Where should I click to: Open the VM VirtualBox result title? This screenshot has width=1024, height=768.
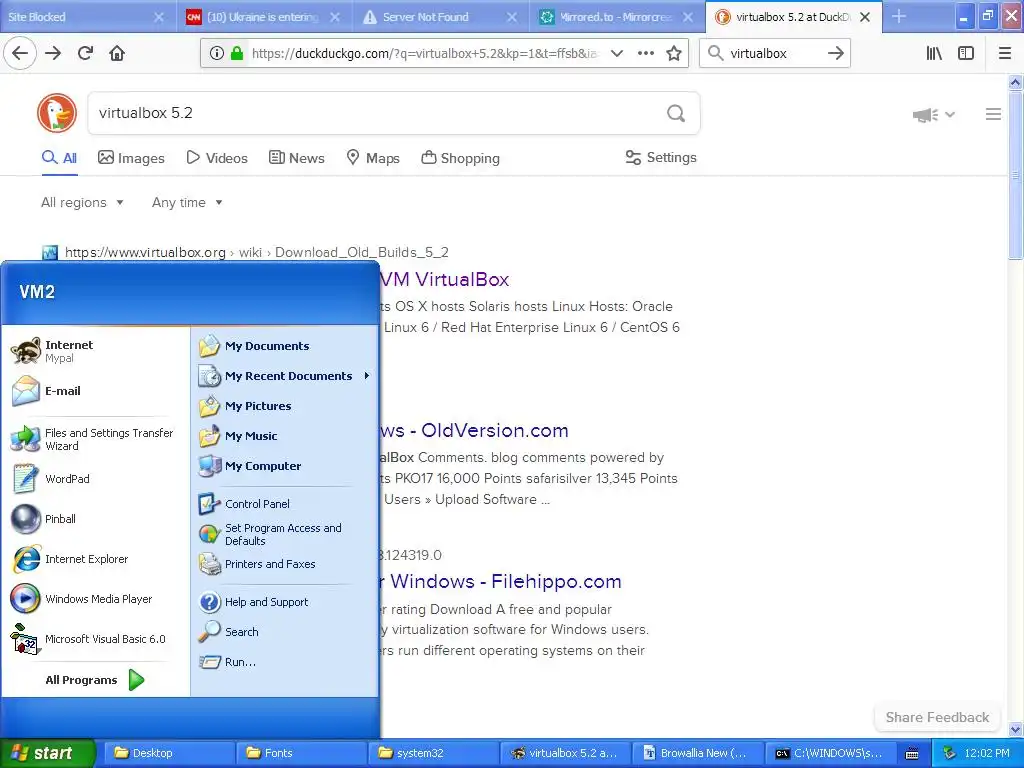[x=444, y=280]
